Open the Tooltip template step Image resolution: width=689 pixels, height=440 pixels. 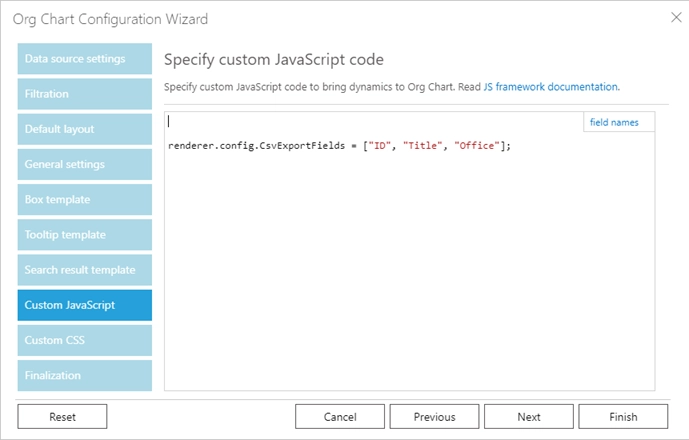[85, 234]
